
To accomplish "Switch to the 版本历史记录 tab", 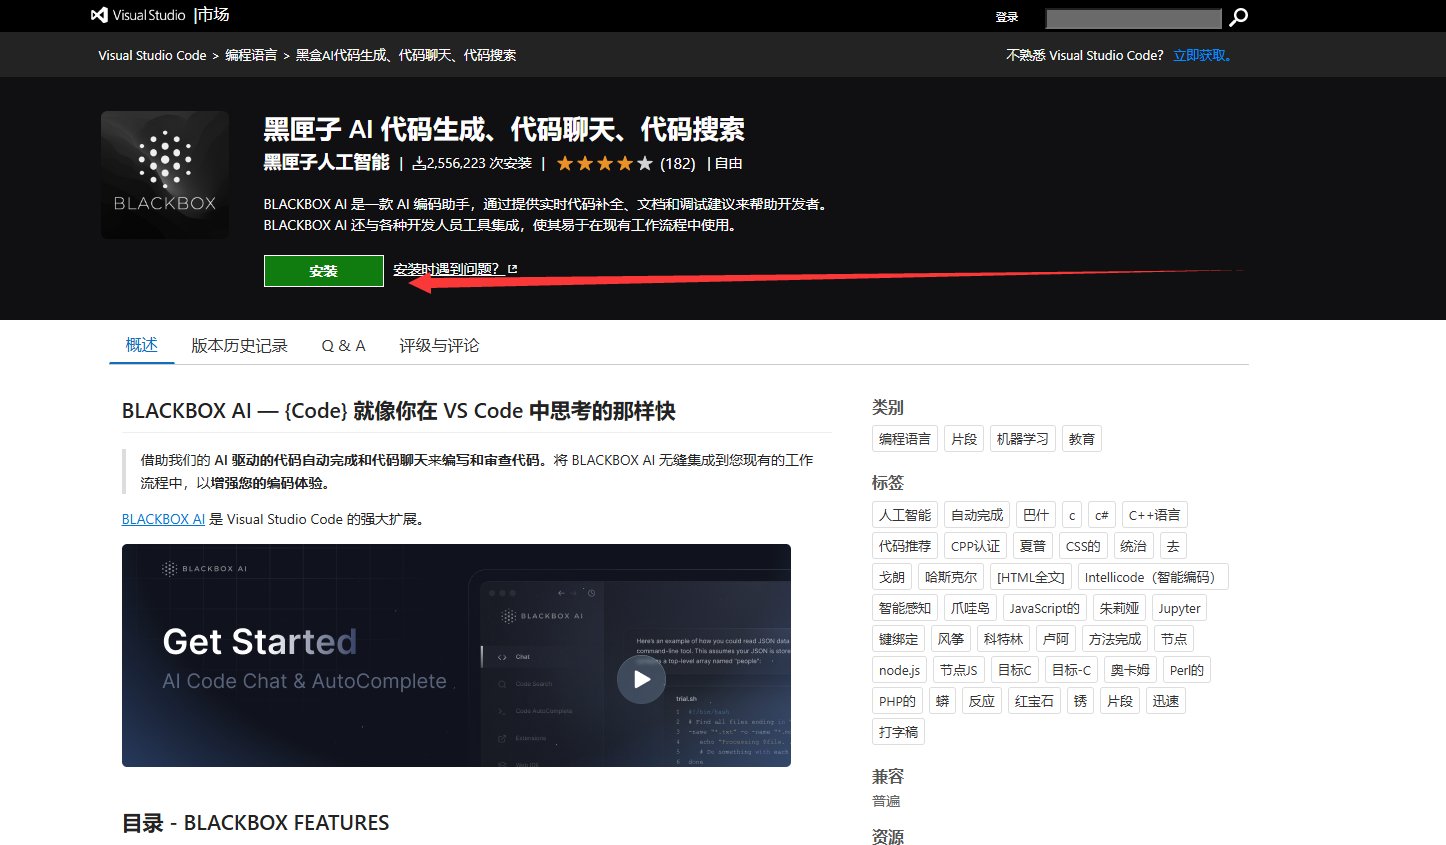I will click(x=239, y=345).
